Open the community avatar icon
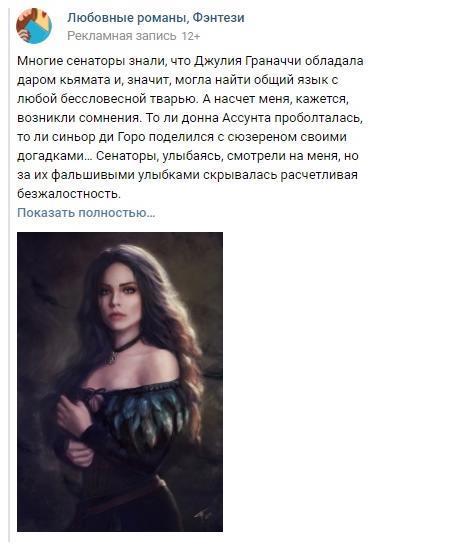This screenshot has height=555, width=473. 34,26
